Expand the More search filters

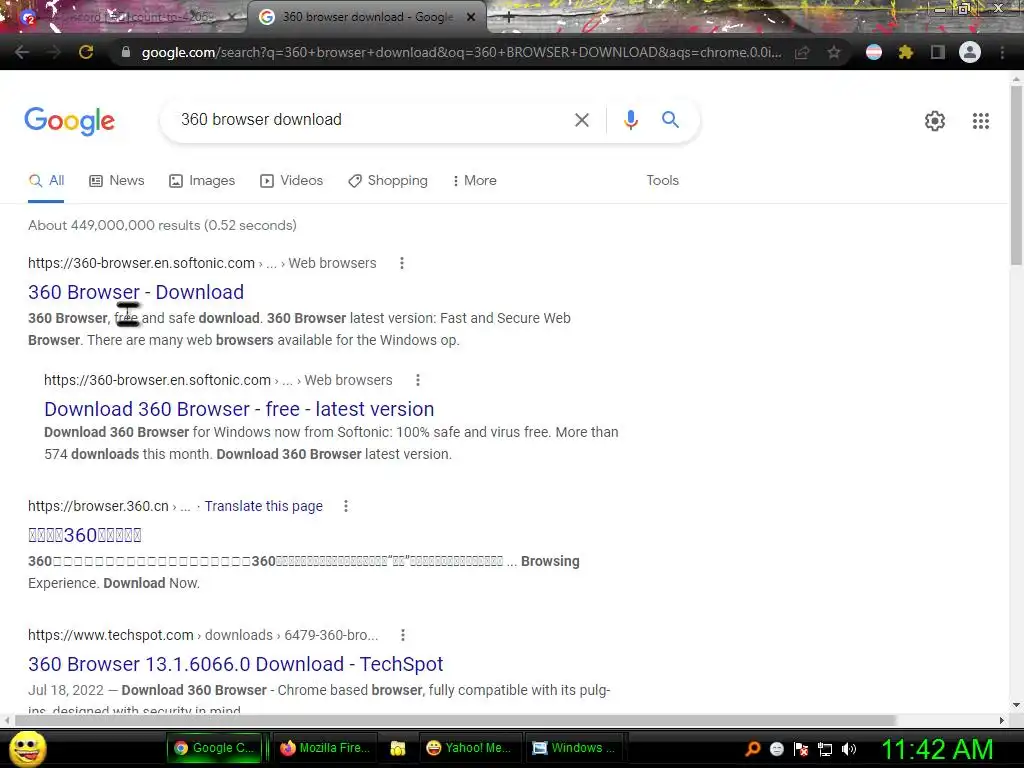475,181
